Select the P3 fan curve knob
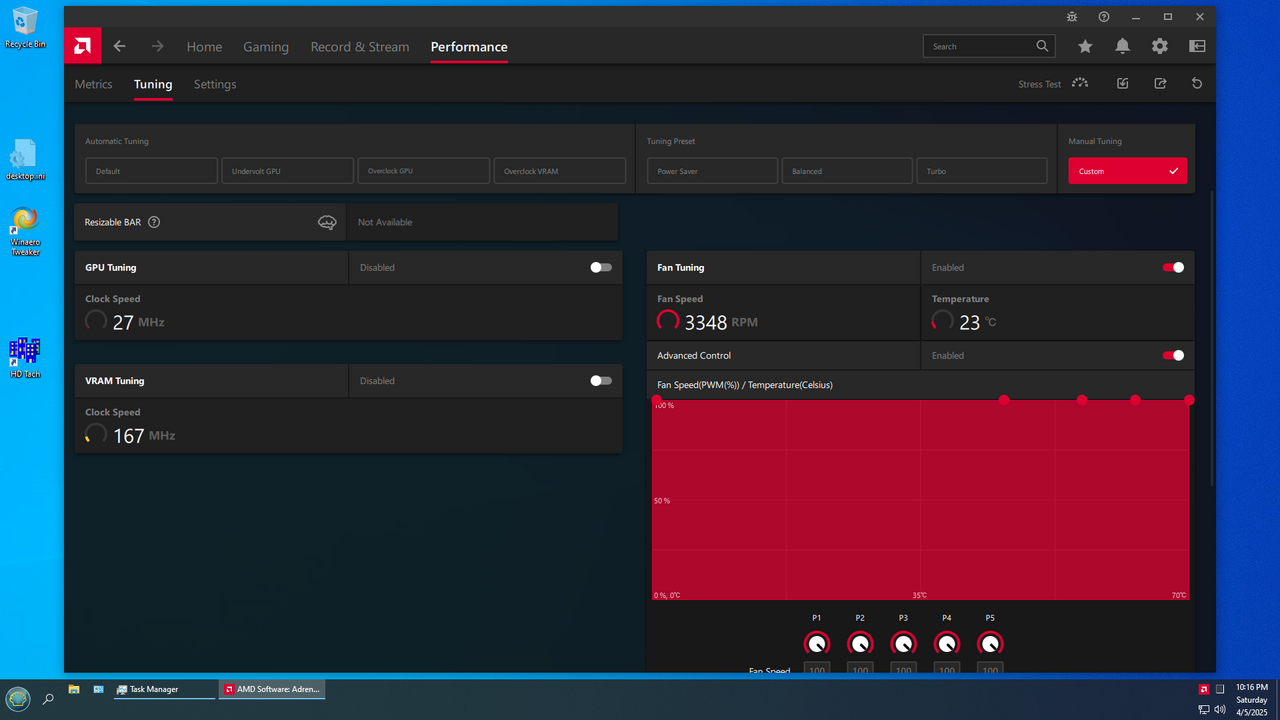 pyautogui.click(x=903, y=643)
